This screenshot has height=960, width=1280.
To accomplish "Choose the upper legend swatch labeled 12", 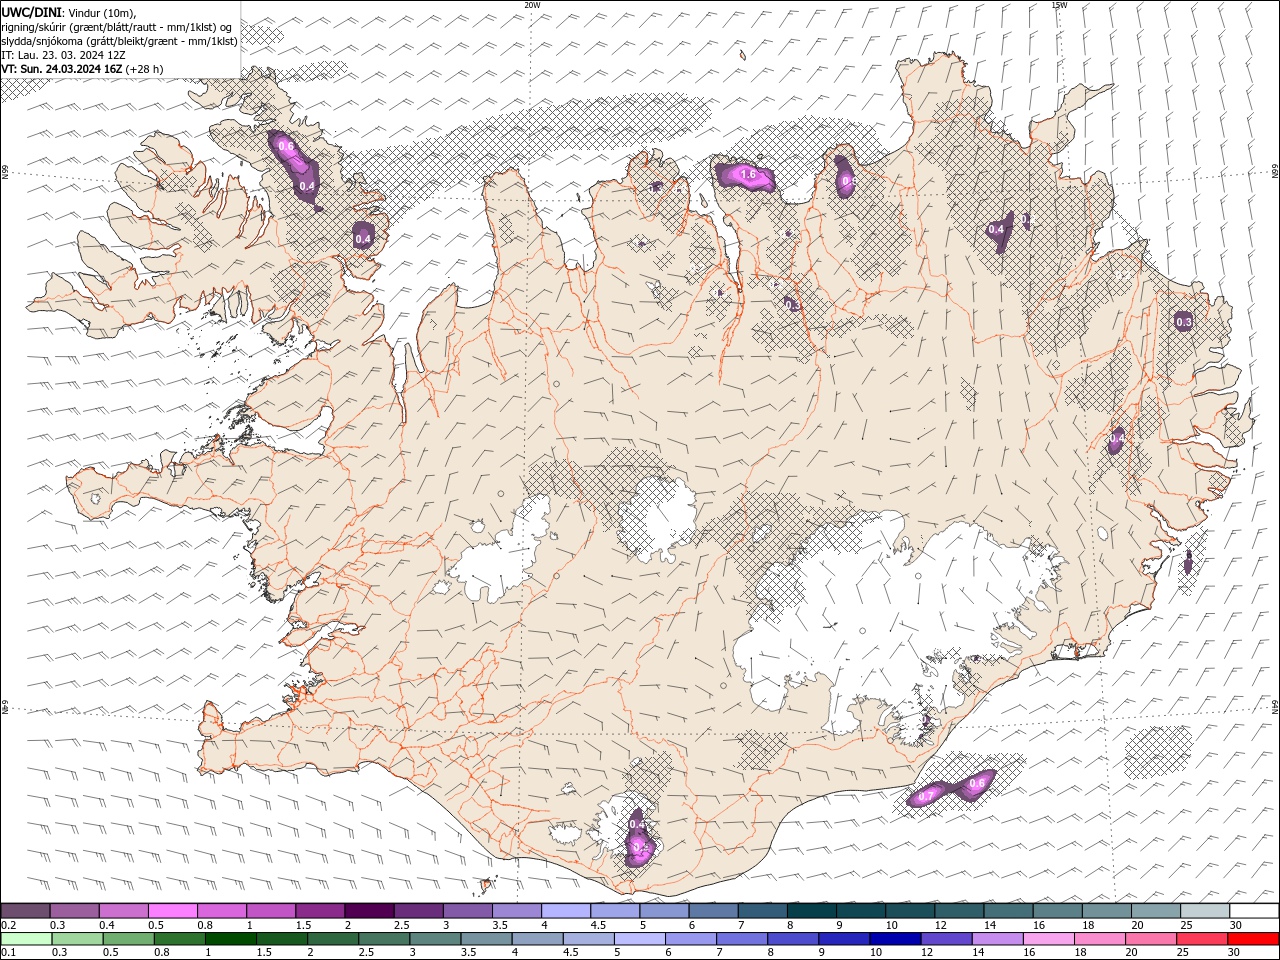I will [x=958, y=911].
